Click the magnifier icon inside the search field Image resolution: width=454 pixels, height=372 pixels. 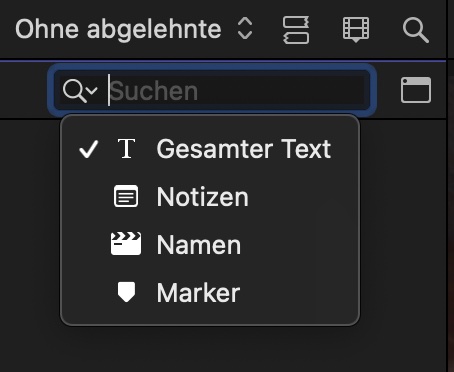pos(75,90)
